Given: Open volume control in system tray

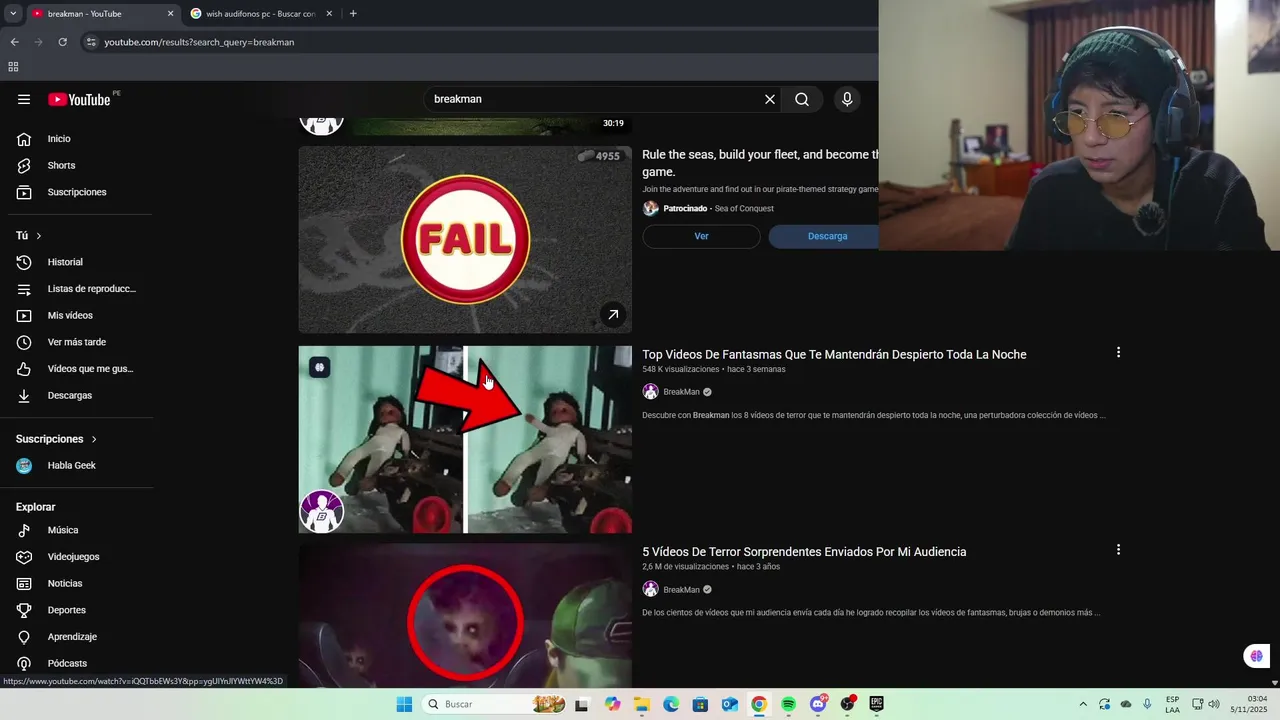Looking at the screenshot, I should pyautogui.click(x=1214, y=704).
